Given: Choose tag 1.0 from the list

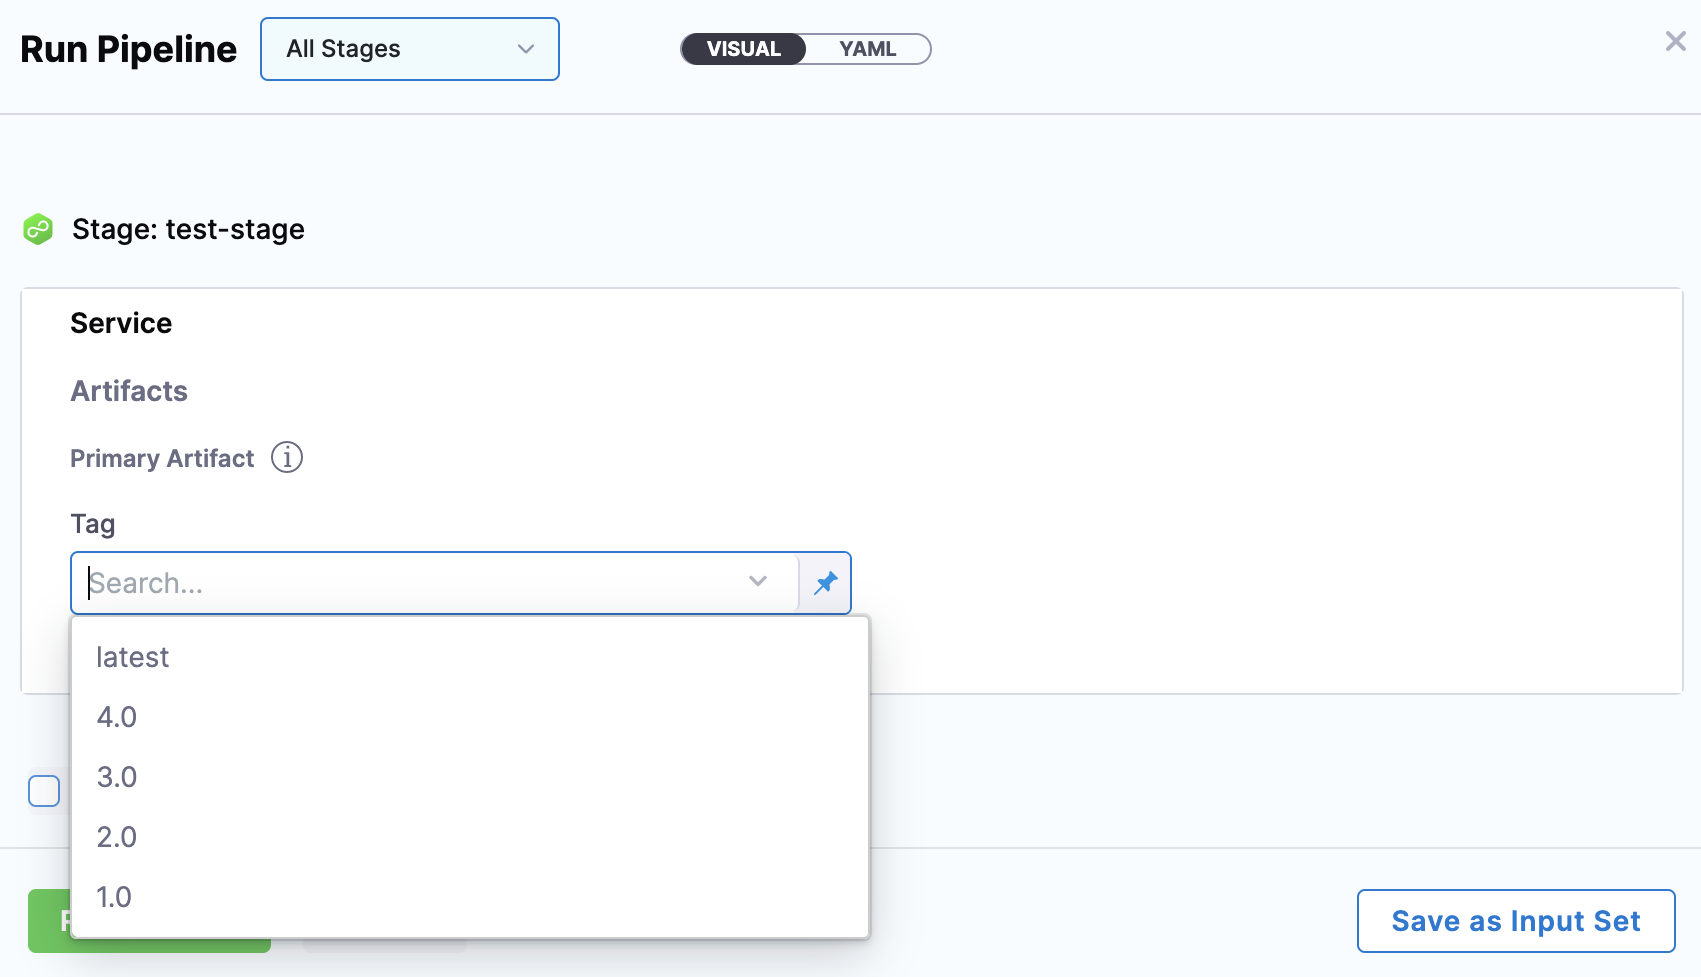Looking at the screenshot, I should point(114,897).
